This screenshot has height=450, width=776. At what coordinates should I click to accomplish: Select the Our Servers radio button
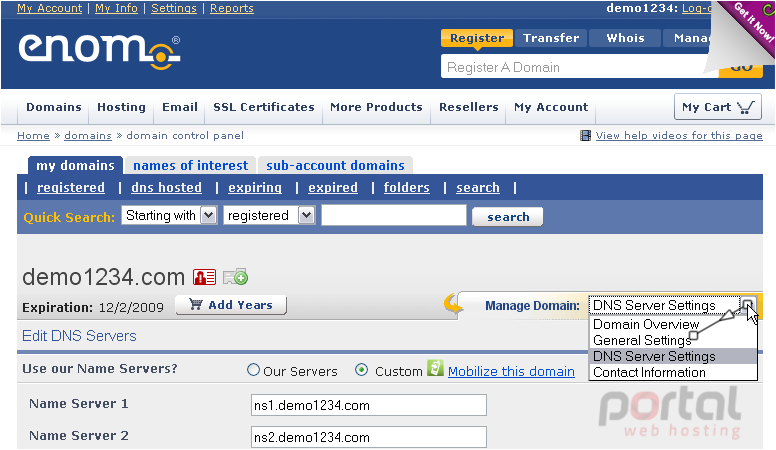253,370
